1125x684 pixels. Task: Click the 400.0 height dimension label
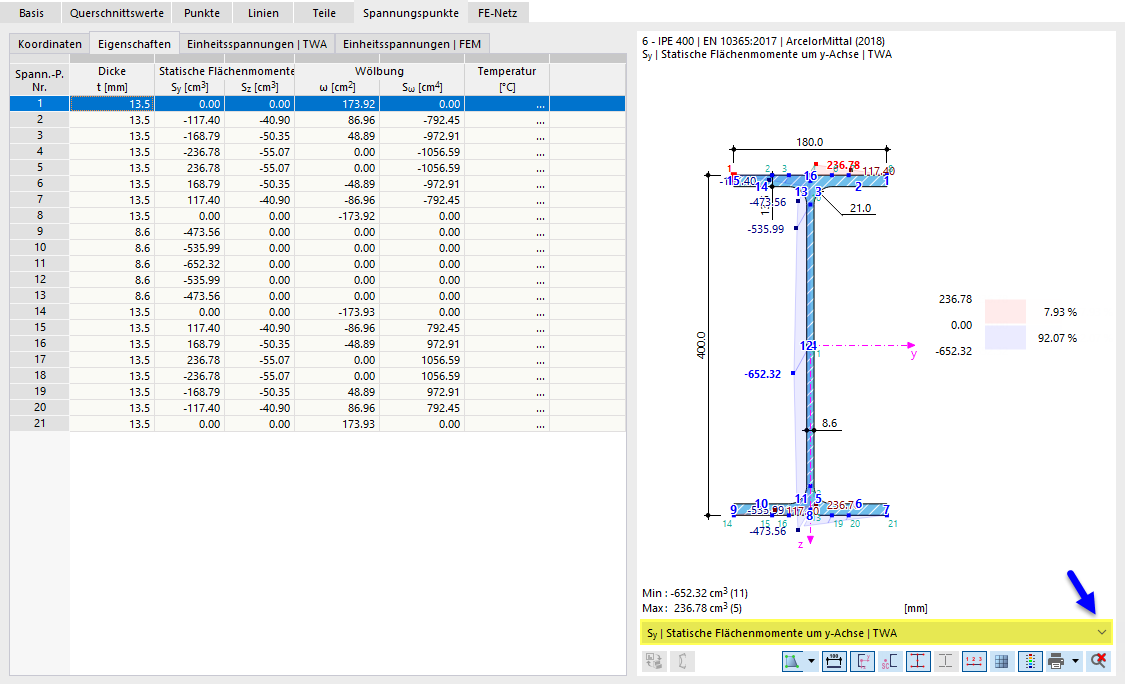coord(701,345)
